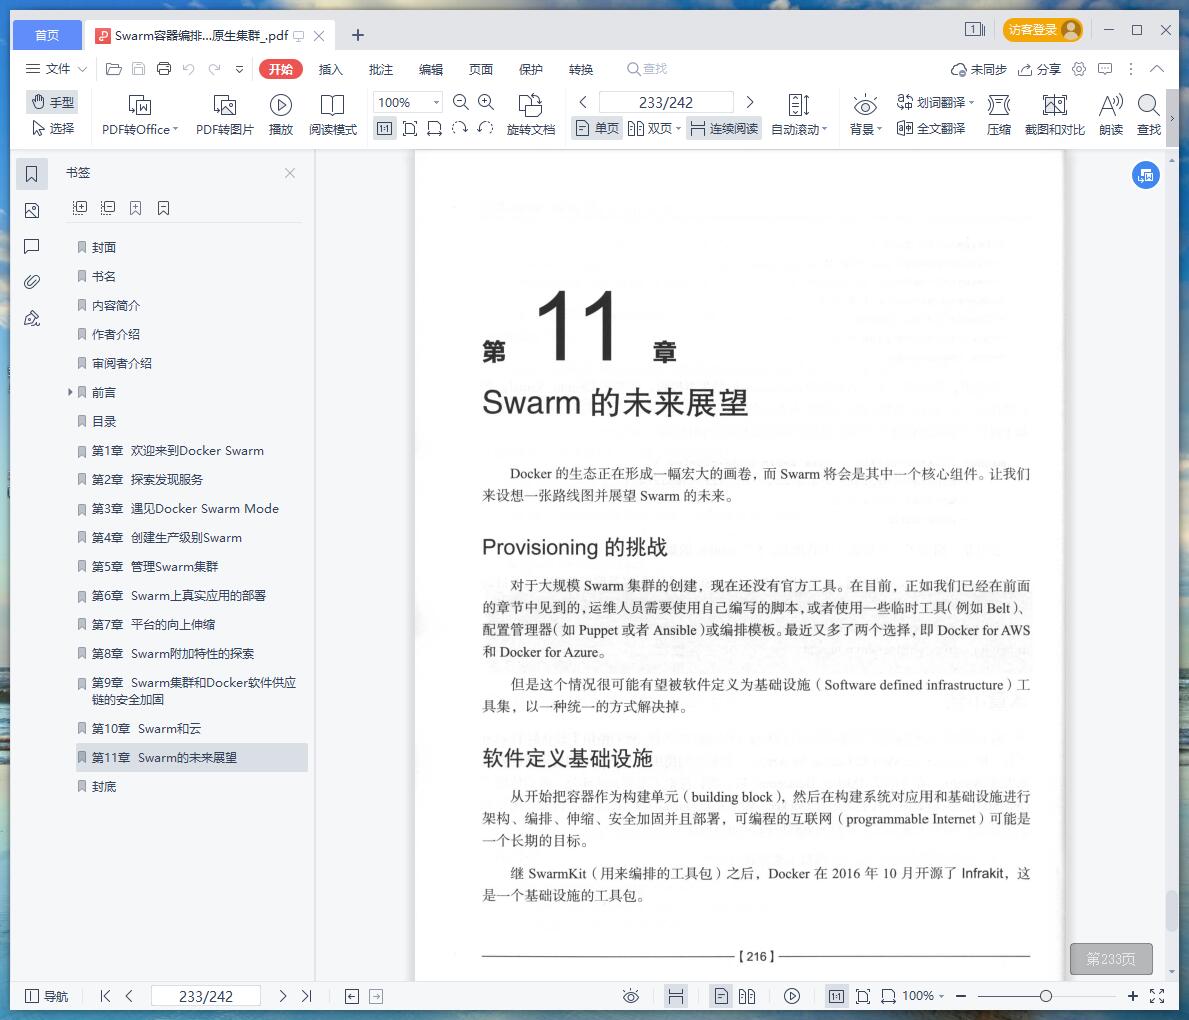This screenshot has height=1020, width=1189.
Task: Open the zoom 100% dropdown in ribbon
Action: [437, 102]
